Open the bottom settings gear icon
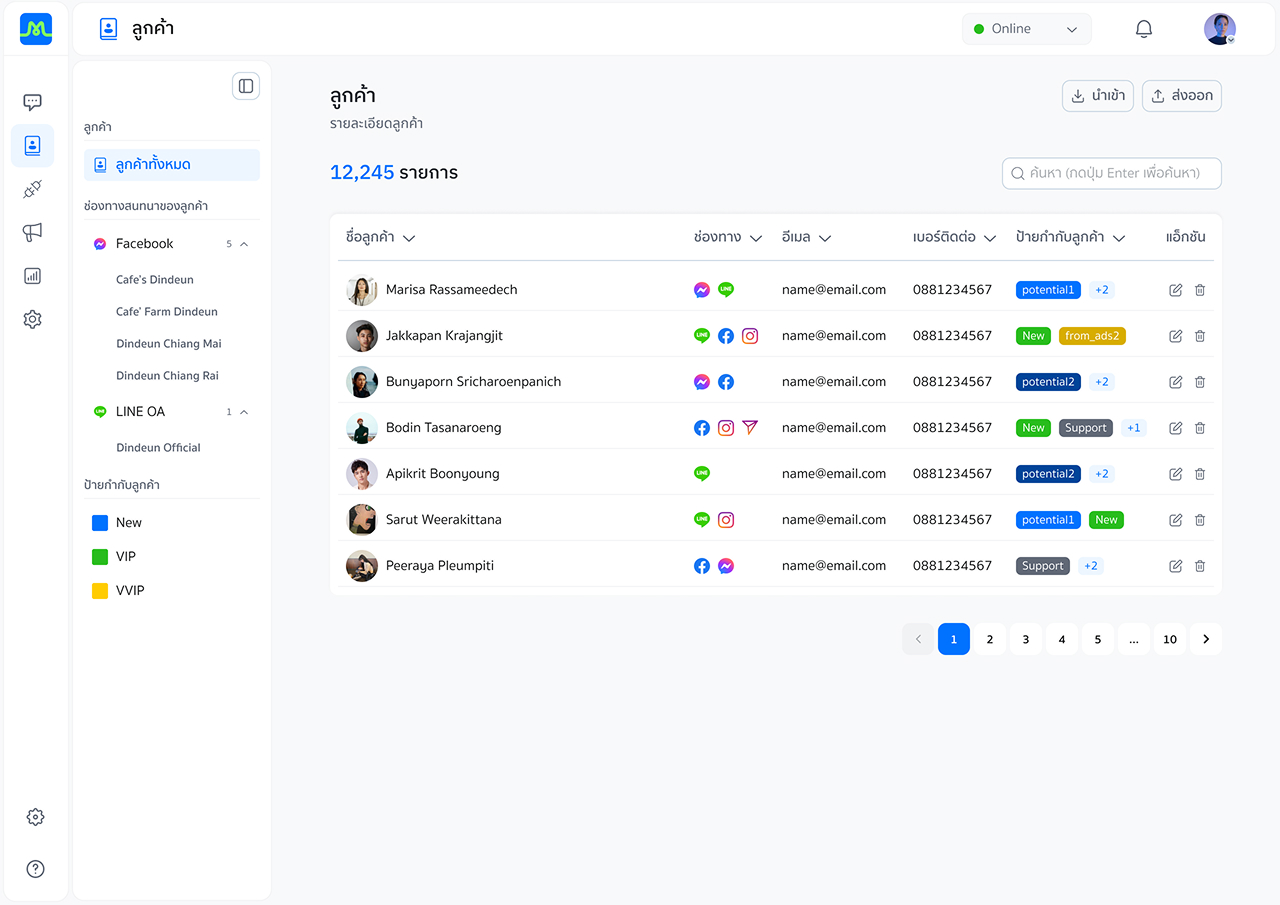This screenshot has width=1280, height=905. tap(35, 817)
